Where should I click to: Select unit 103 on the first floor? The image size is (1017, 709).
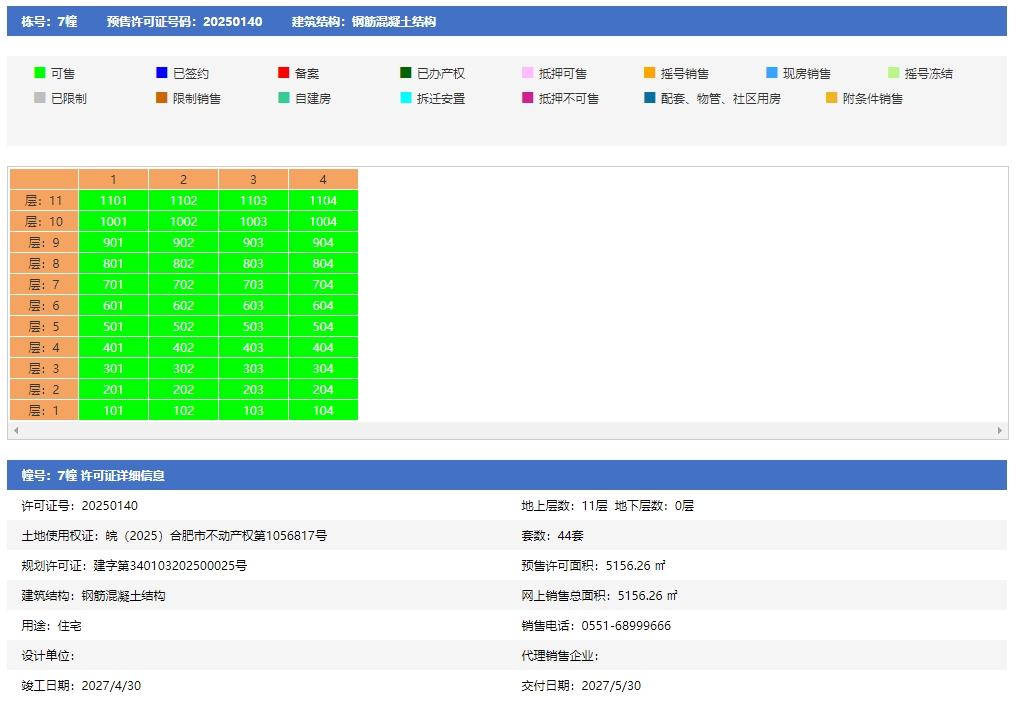pos(253,410)
